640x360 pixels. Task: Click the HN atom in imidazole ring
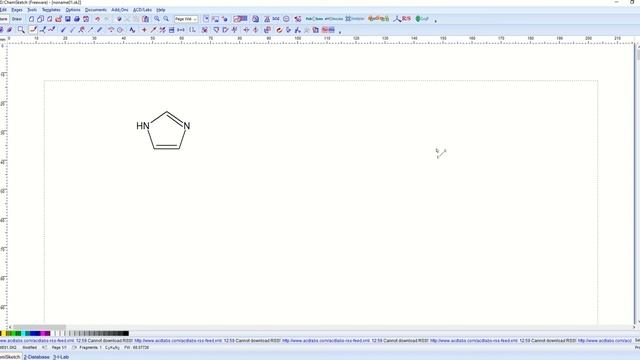pyautogui.click(x=143, y=126)
